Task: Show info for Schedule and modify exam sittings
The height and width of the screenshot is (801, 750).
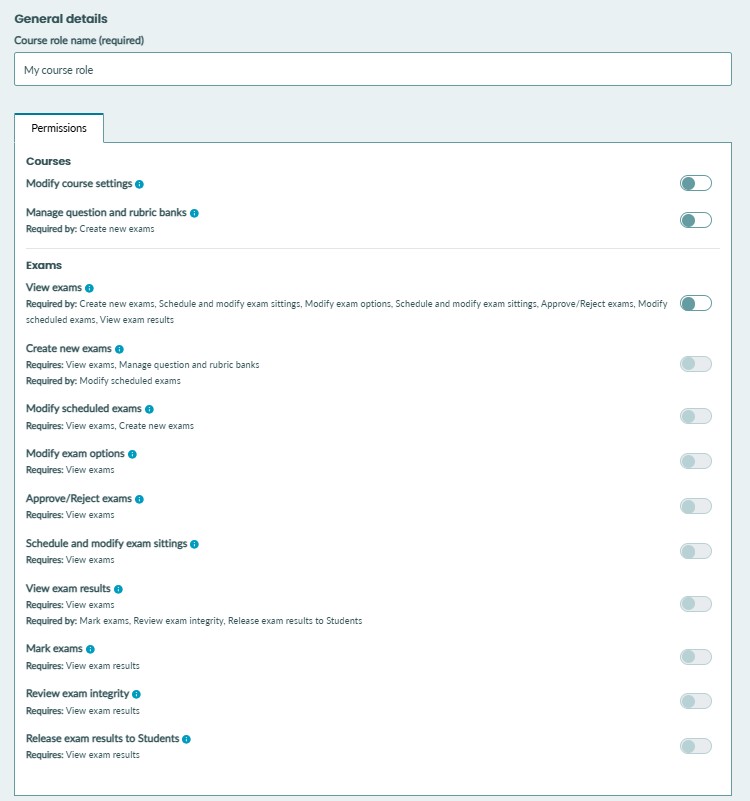Action: (x=194, y=544)
